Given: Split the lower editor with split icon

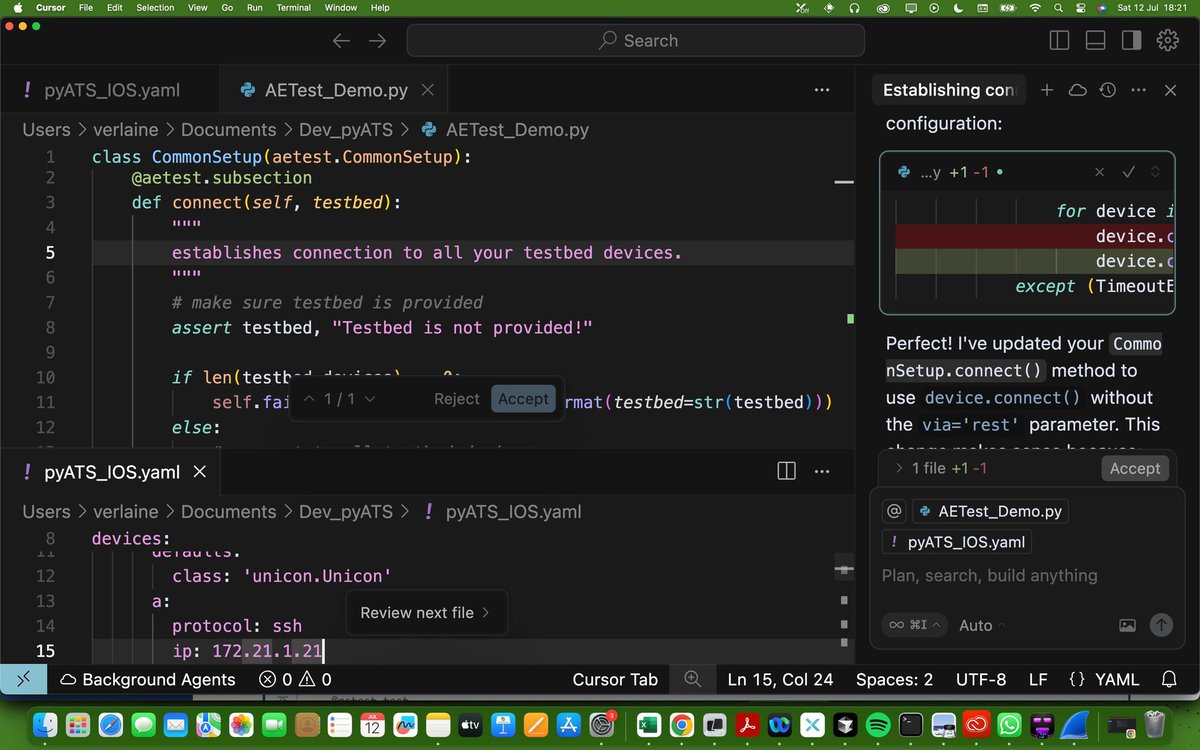Looking at the screenshot, I should coord(787,471).
